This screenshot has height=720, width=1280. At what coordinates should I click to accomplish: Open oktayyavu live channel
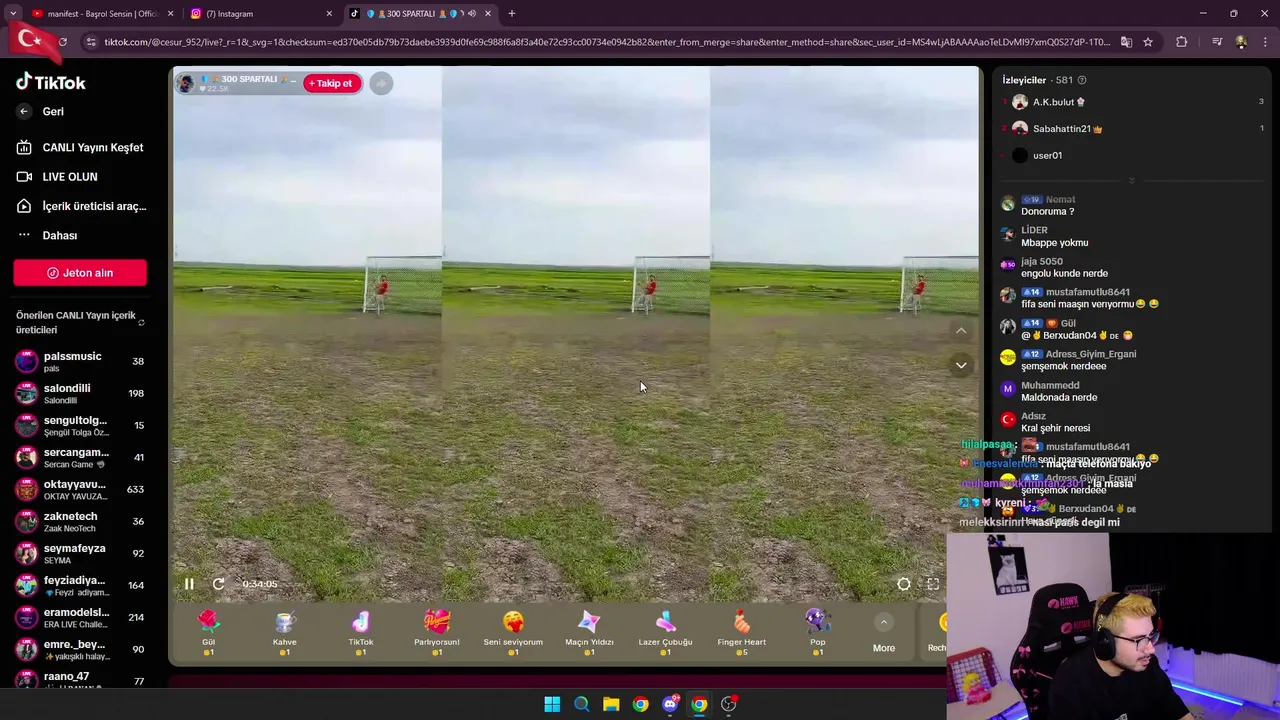[x=80, y=489]
